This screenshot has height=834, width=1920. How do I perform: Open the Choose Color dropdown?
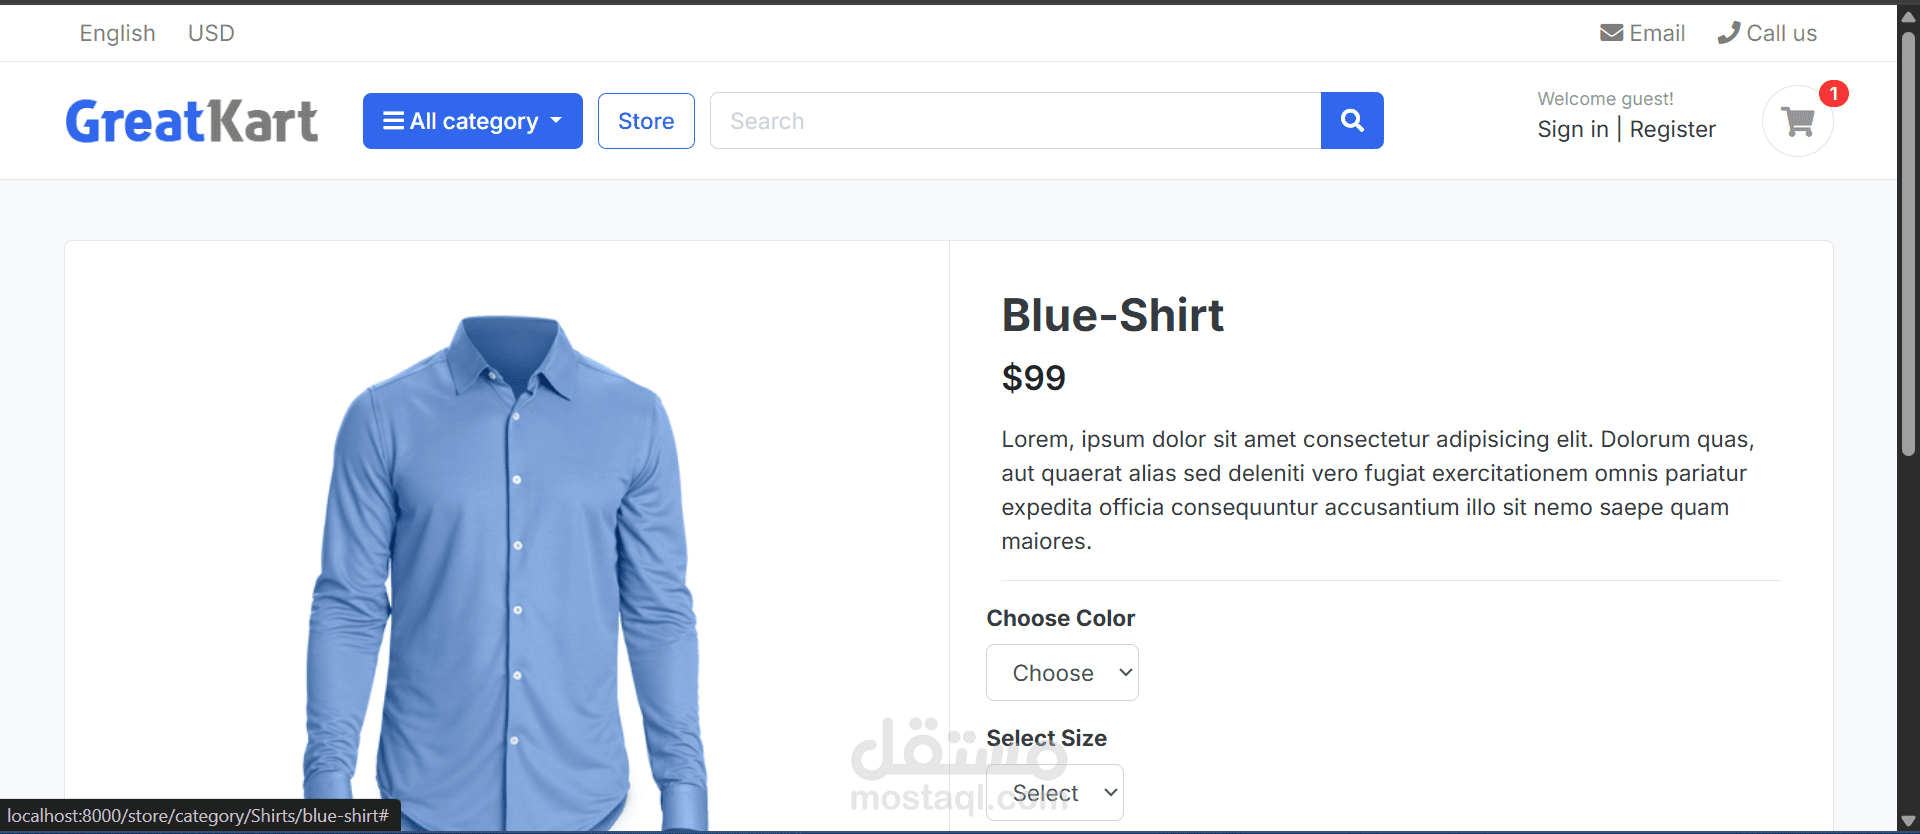[x=1062, y=673]
